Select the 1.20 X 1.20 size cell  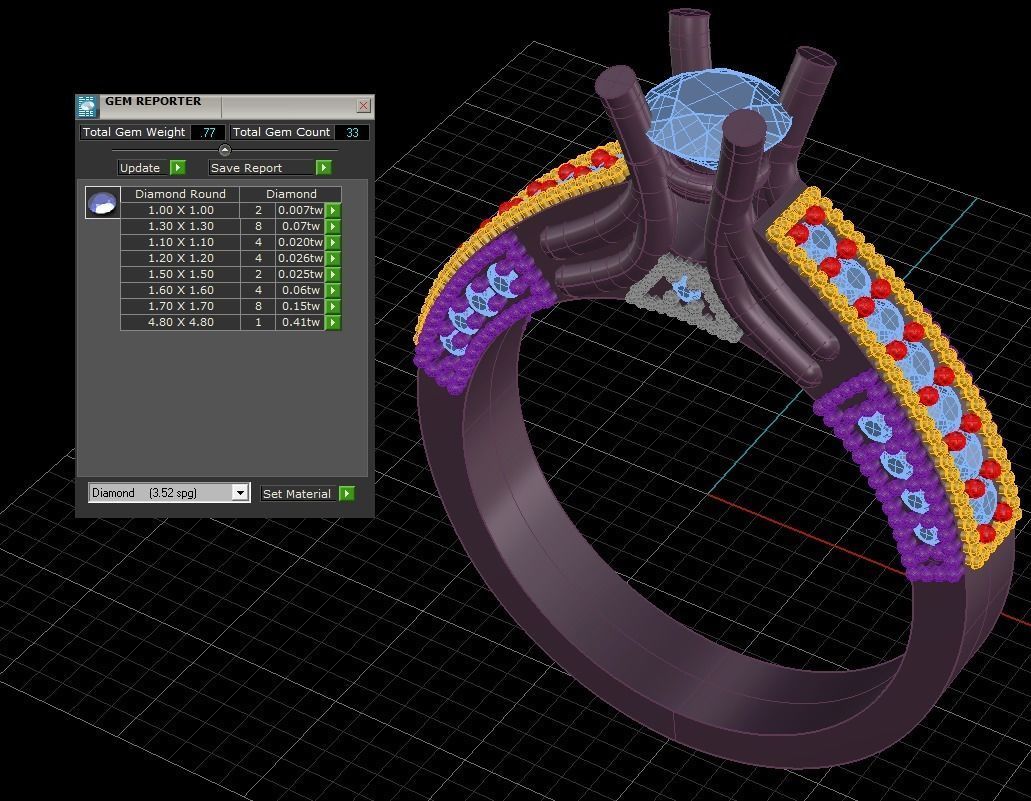[x=180, y=258]
